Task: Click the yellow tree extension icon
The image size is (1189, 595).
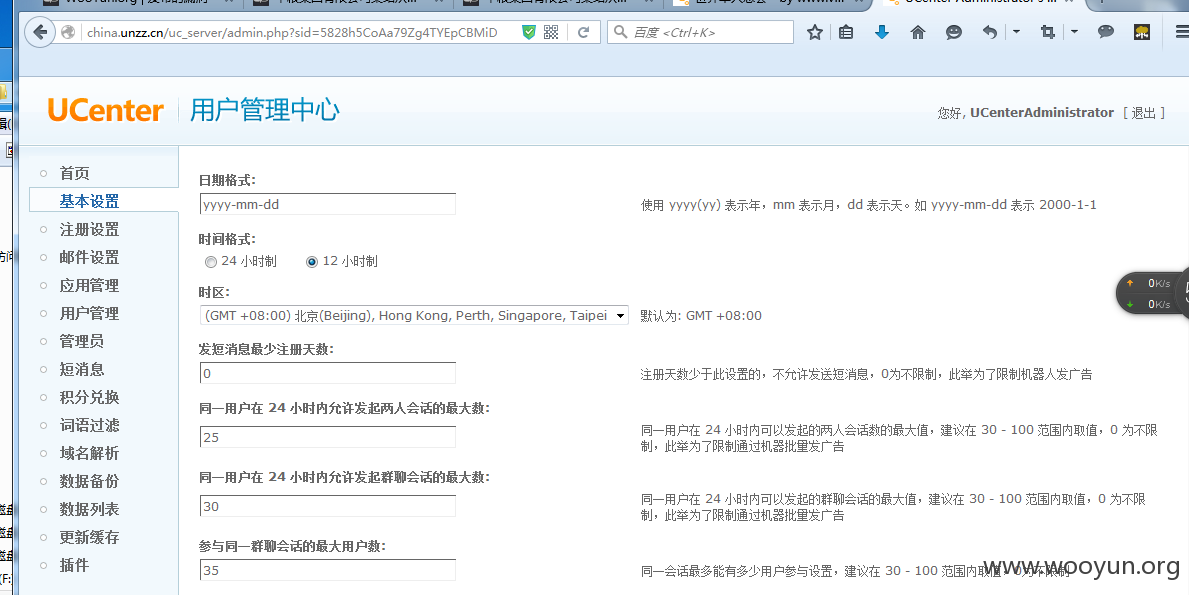Action: [1142, 32]
